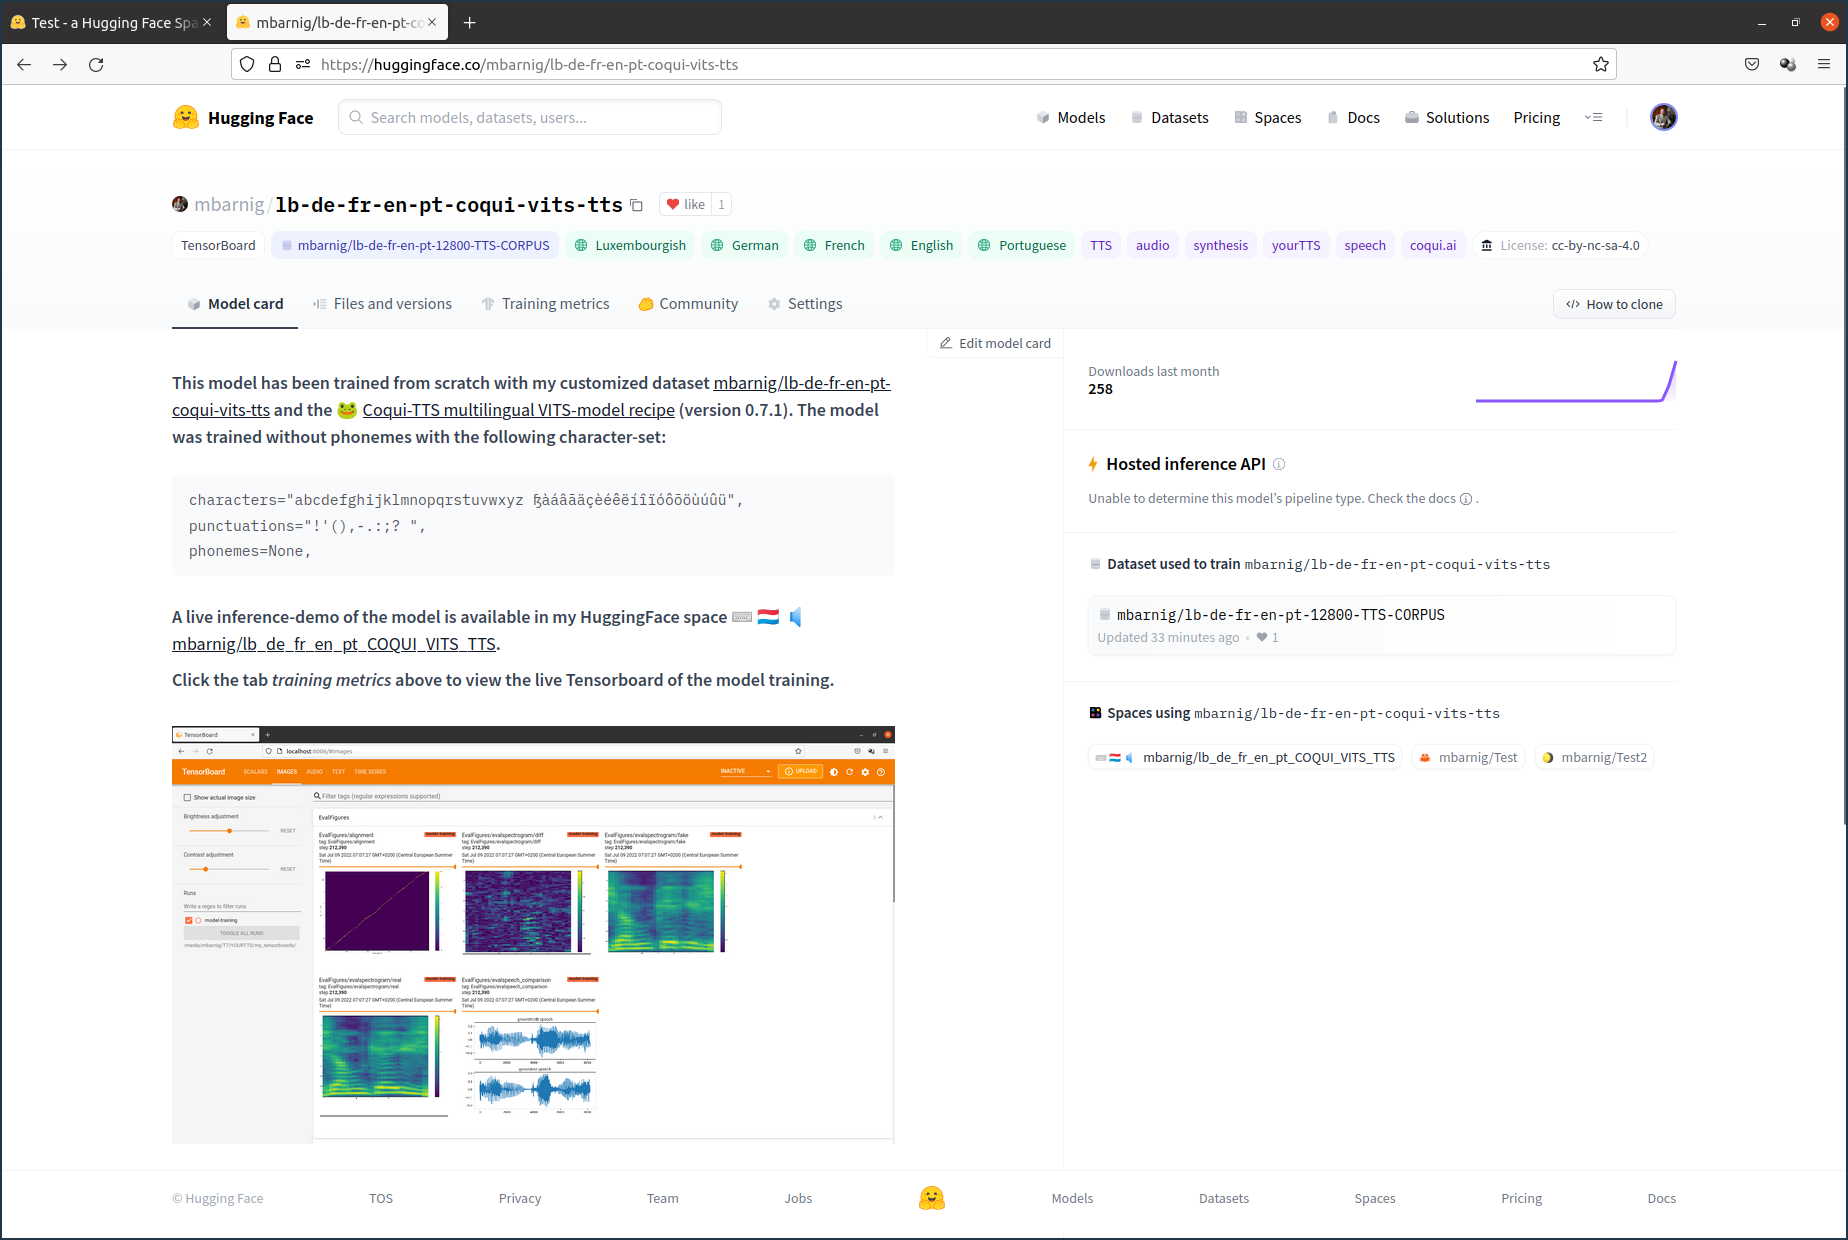Open the Firefox hamburger application menu

pyautogui.click(x=1824, y=65)
